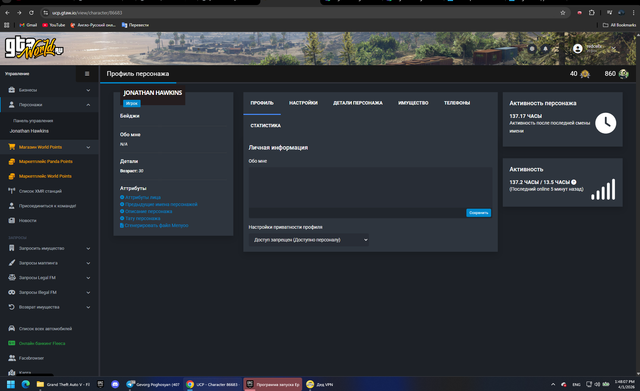Expand the Возврат имущества section
Image resolution: width=640 pixels, height=391 pixels.
pyautogui.click(x=88, y=307)
